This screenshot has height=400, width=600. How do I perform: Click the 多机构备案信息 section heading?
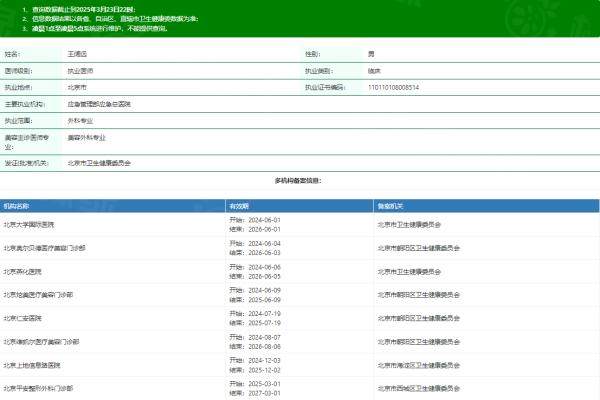[x=298, y=180]
